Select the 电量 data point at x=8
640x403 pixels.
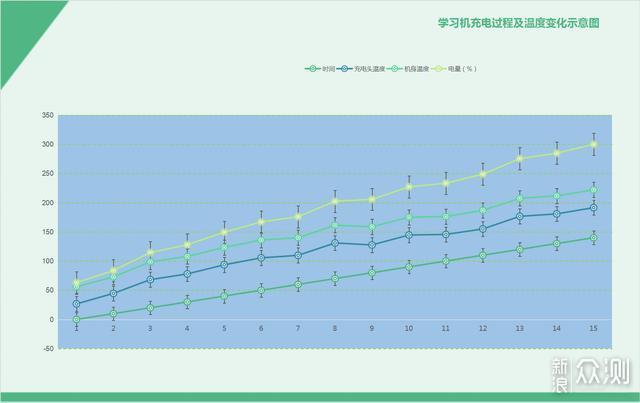(x=335, y=201)
